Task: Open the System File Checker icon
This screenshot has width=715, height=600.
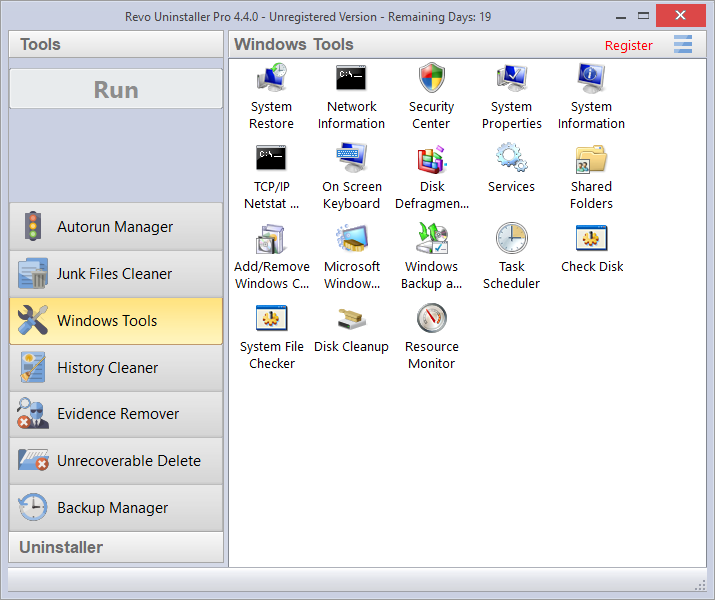Action: 271,318
